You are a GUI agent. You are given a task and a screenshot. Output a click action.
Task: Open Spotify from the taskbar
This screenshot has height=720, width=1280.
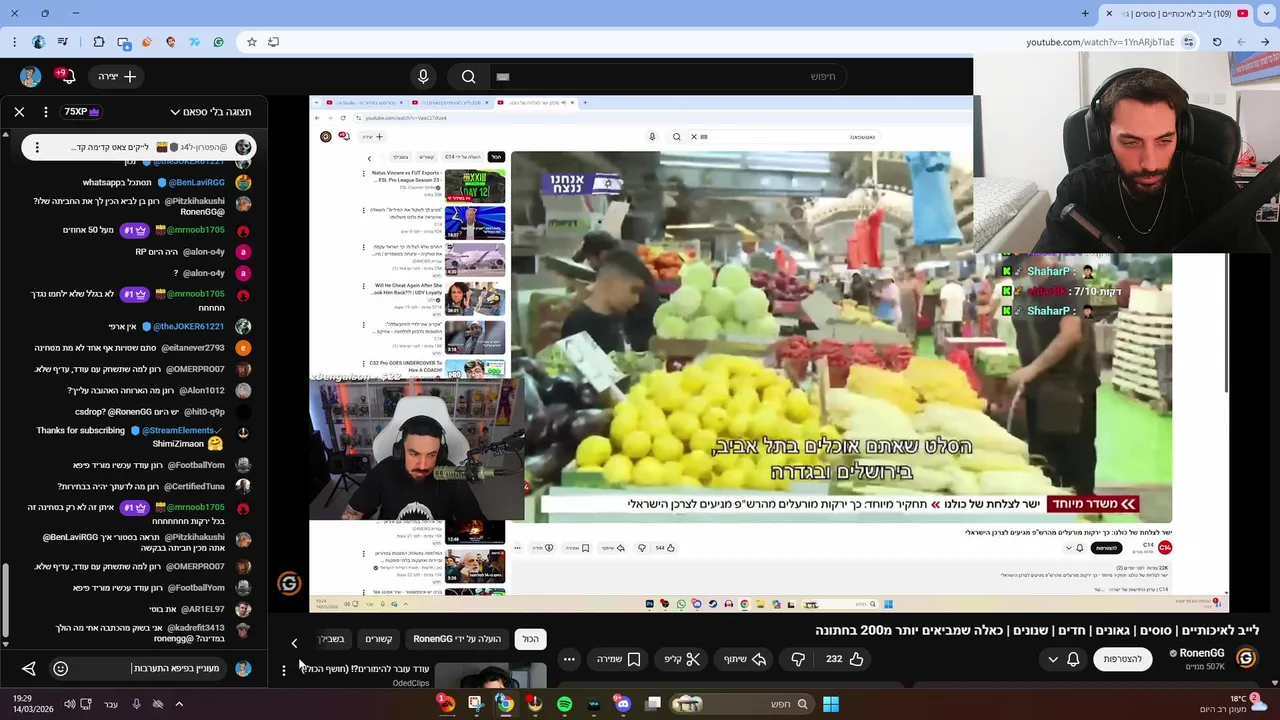coord(564,704)
